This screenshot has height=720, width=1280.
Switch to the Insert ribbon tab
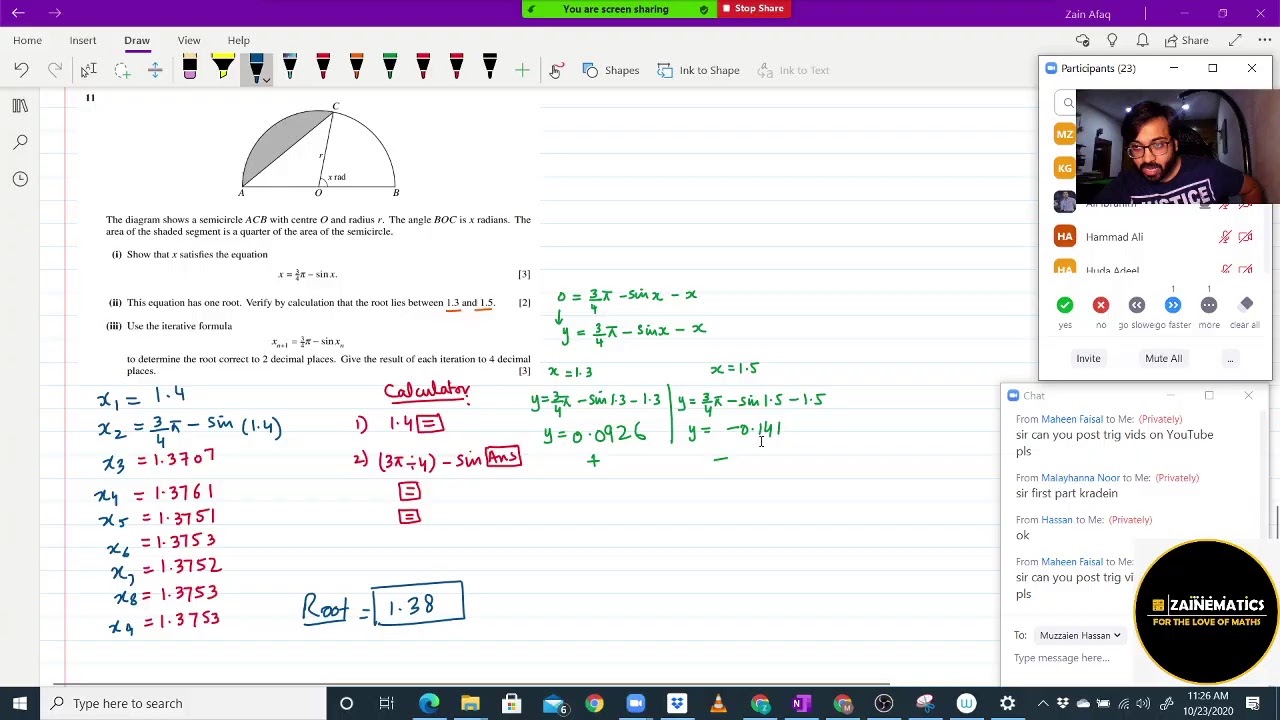[83, 40]
